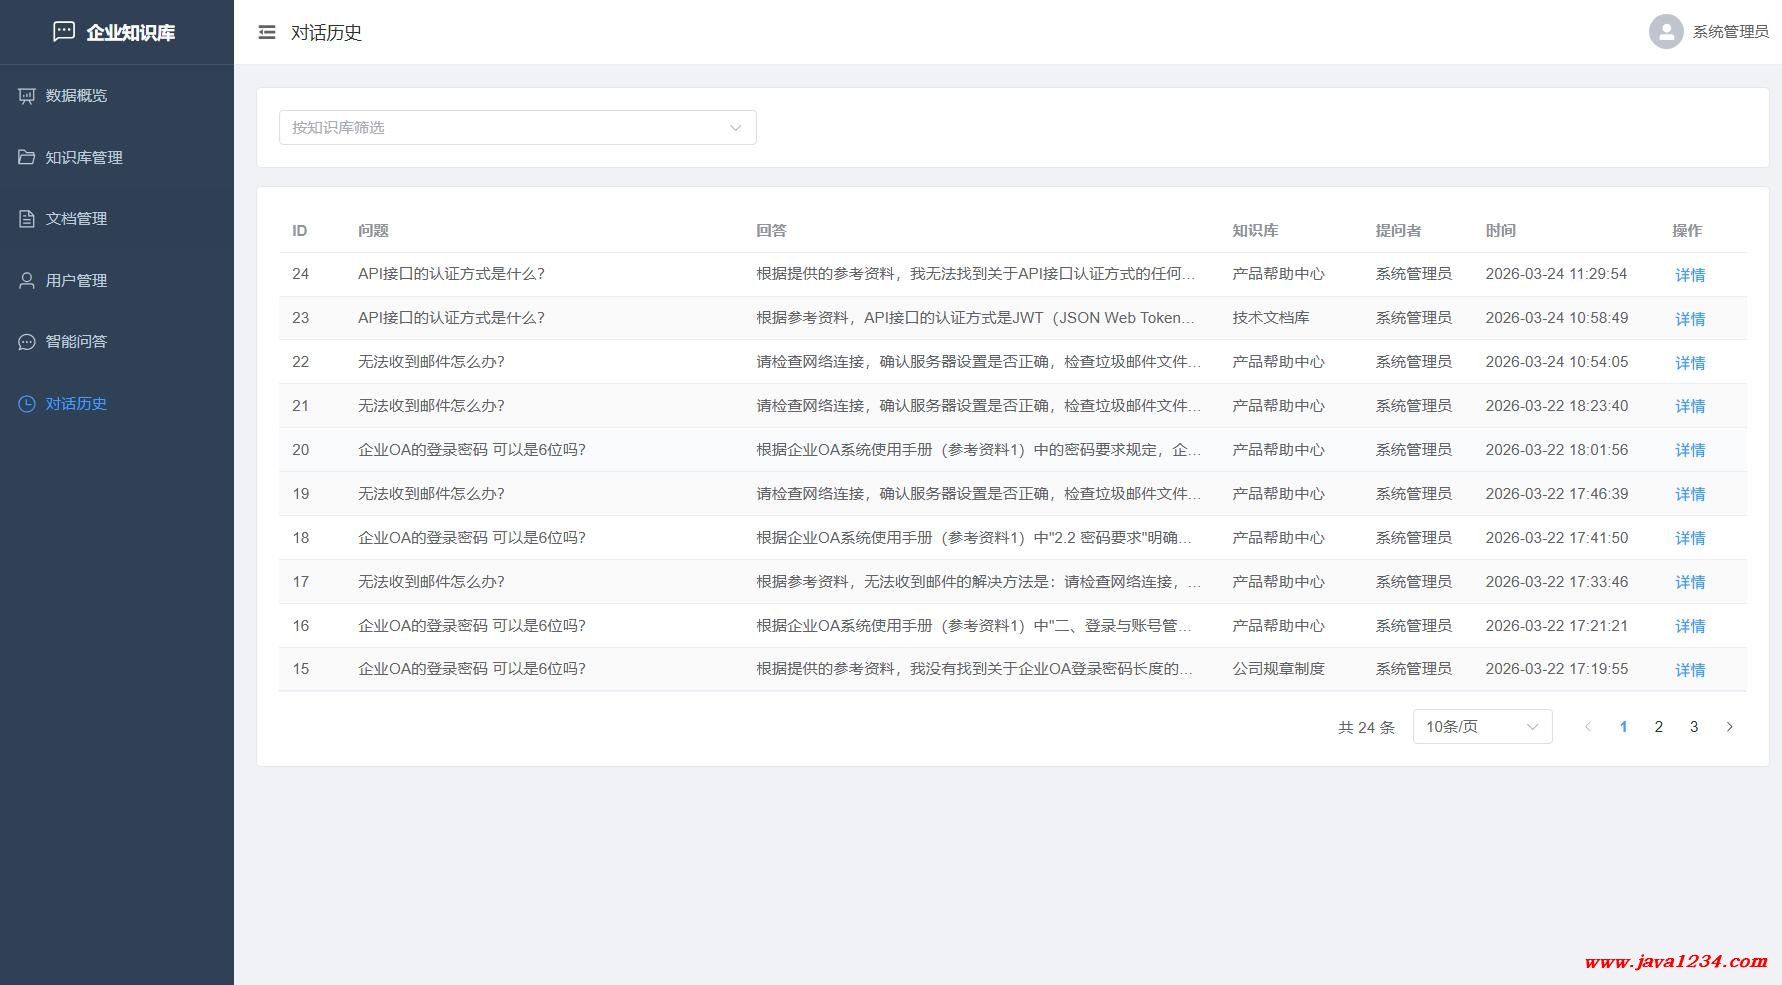
Task: Open 详情 for conversation ID 24
Action: [1689, 275]
